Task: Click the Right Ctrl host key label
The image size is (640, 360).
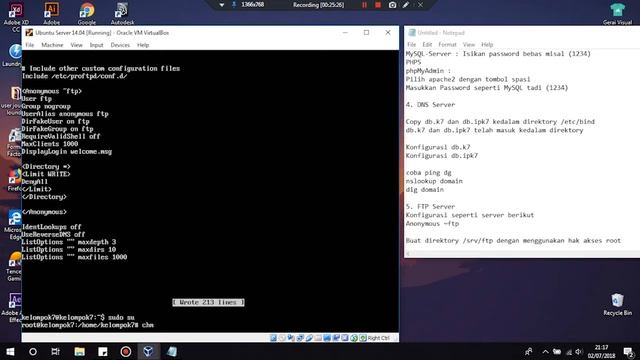Action: [379, 338]
